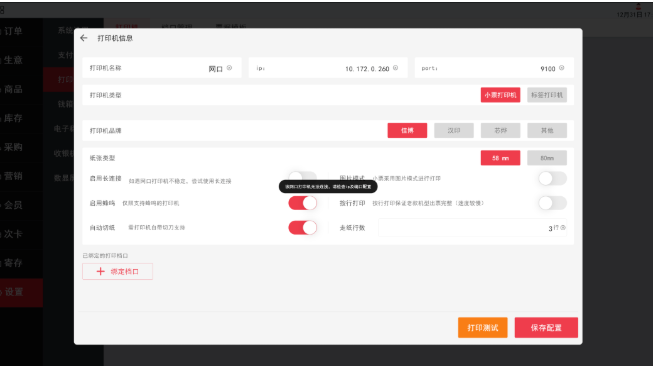Screen dimensions: 653x366
Task: Clear the port value with its clear icon
Action: pos(561,68)
